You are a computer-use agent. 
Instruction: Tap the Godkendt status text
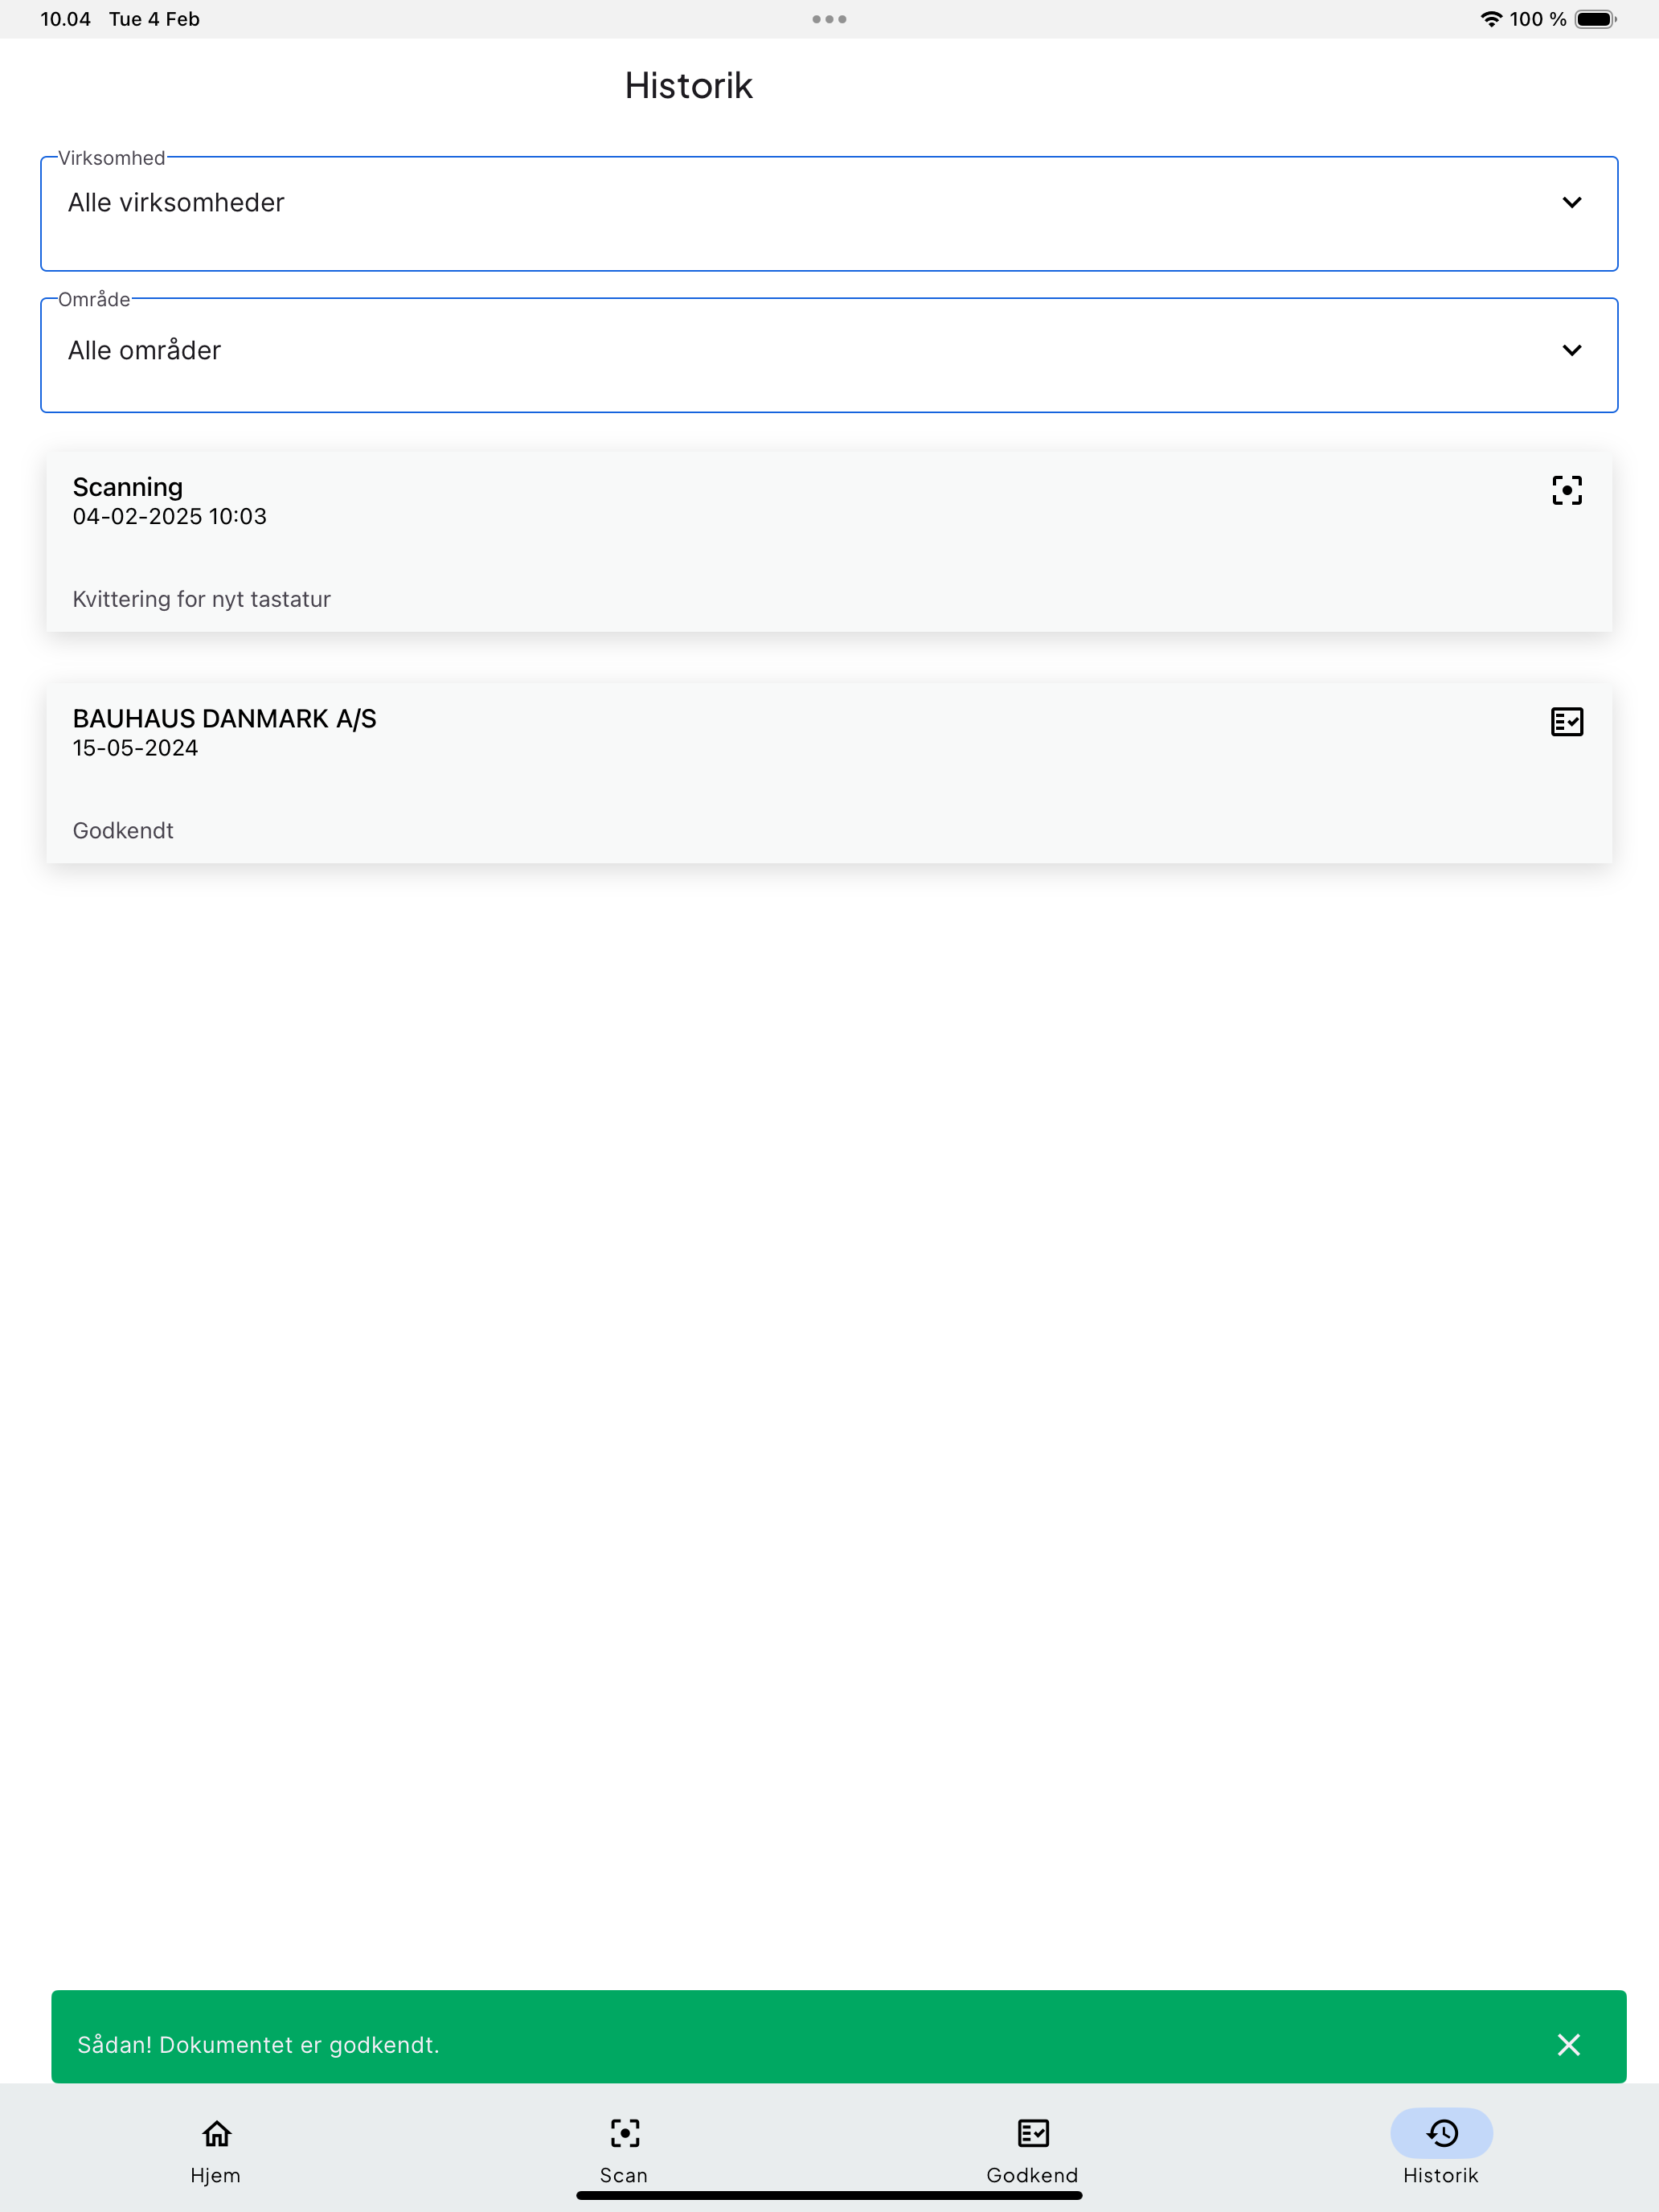(123, 831)
